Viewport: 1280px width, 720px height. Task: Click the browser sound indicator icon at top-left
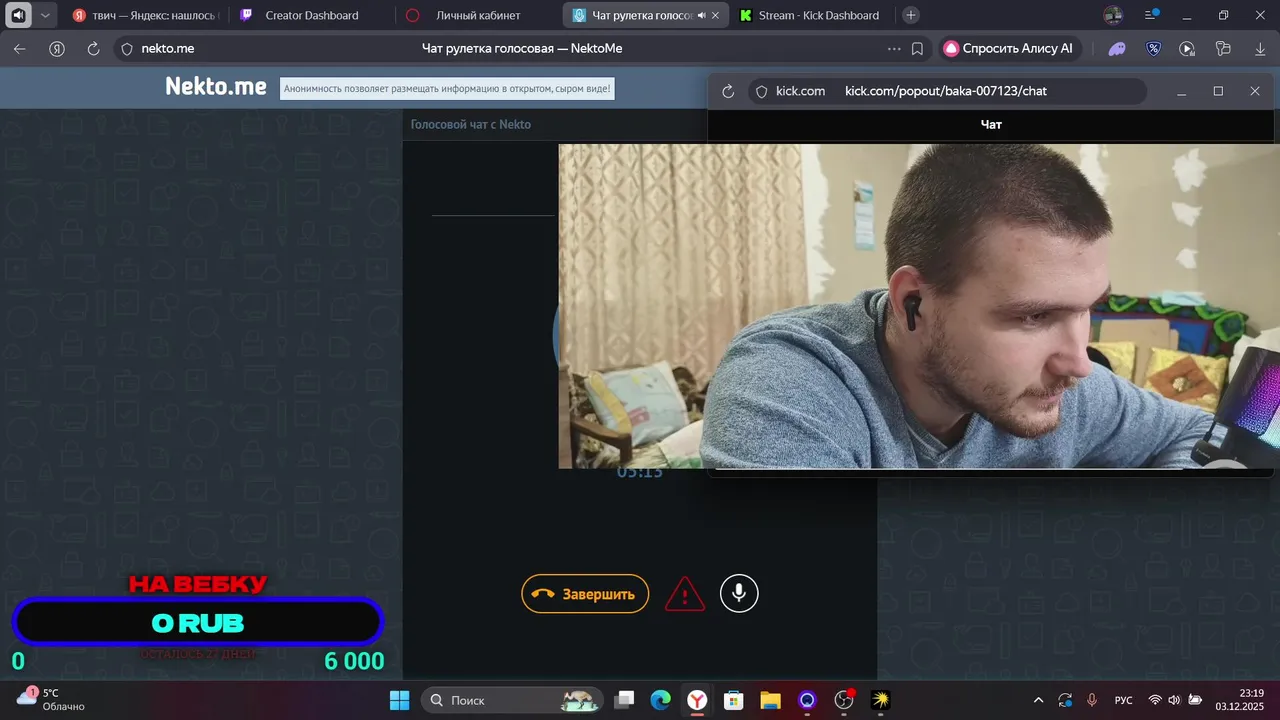coord(18,15)
